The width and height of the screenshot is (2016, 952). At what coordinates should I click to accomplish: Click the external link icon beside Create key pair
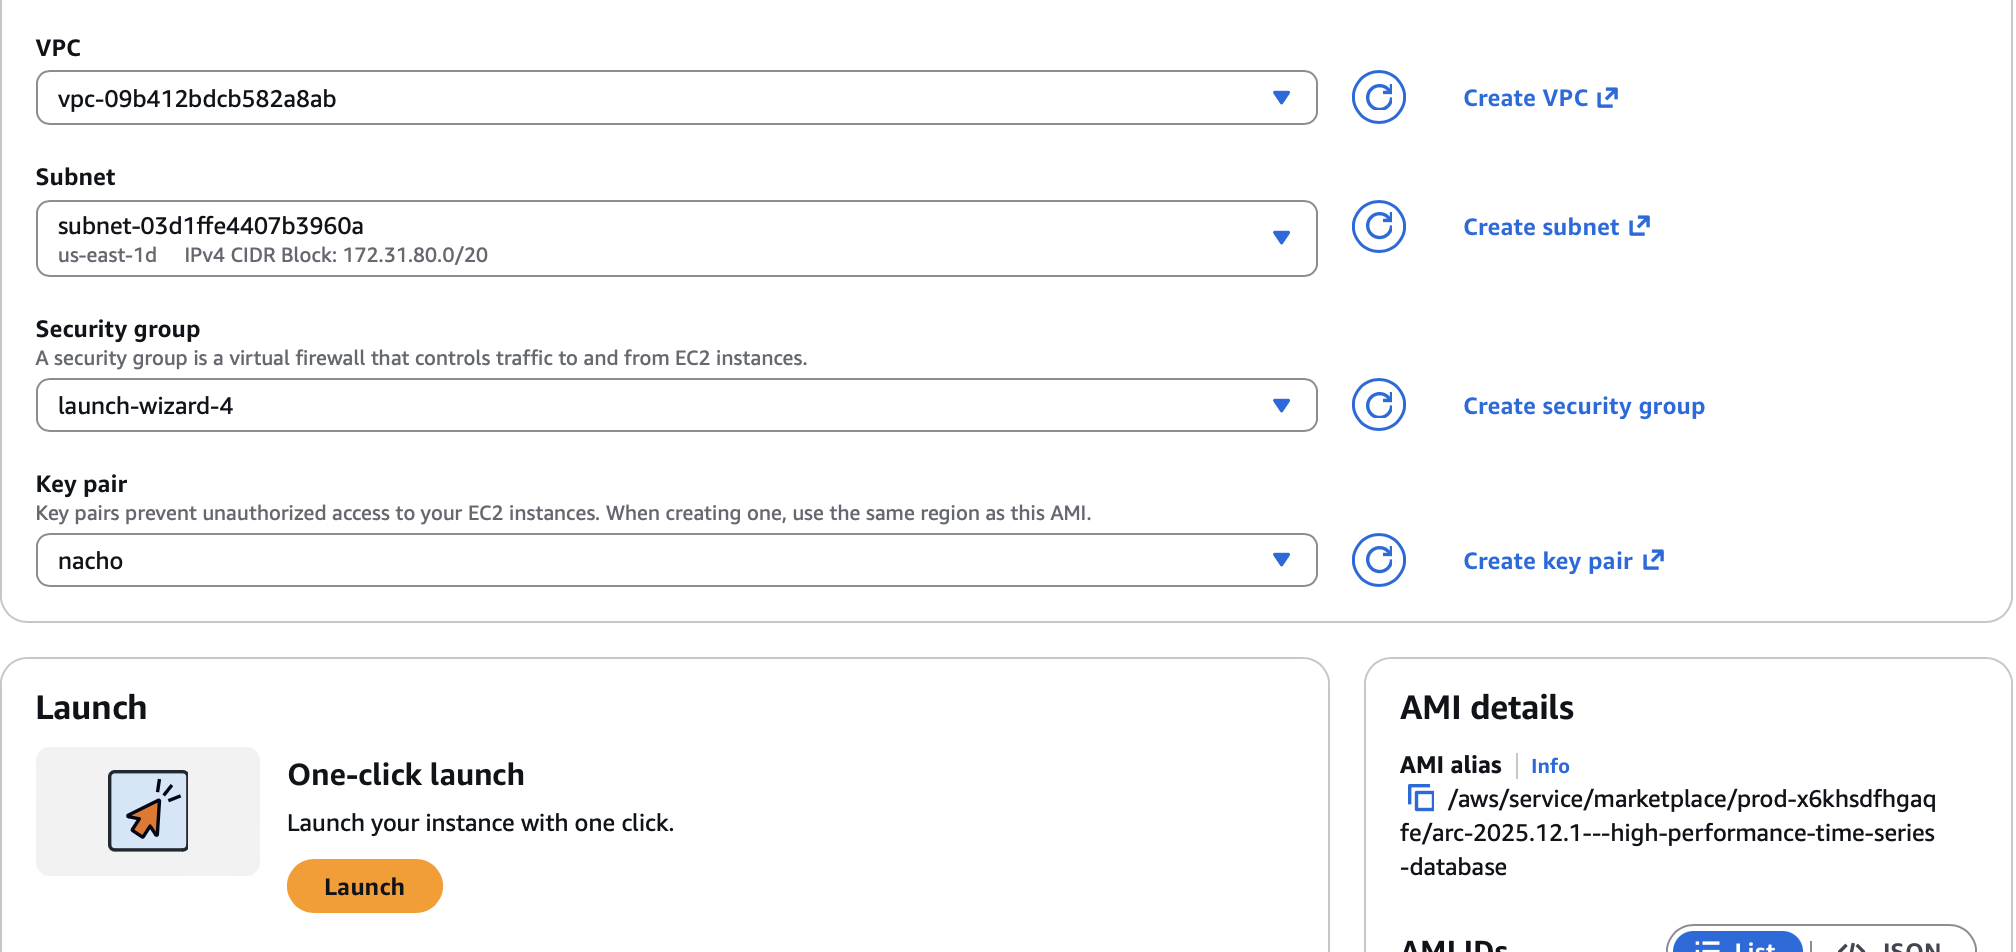tap(1656, 559)
